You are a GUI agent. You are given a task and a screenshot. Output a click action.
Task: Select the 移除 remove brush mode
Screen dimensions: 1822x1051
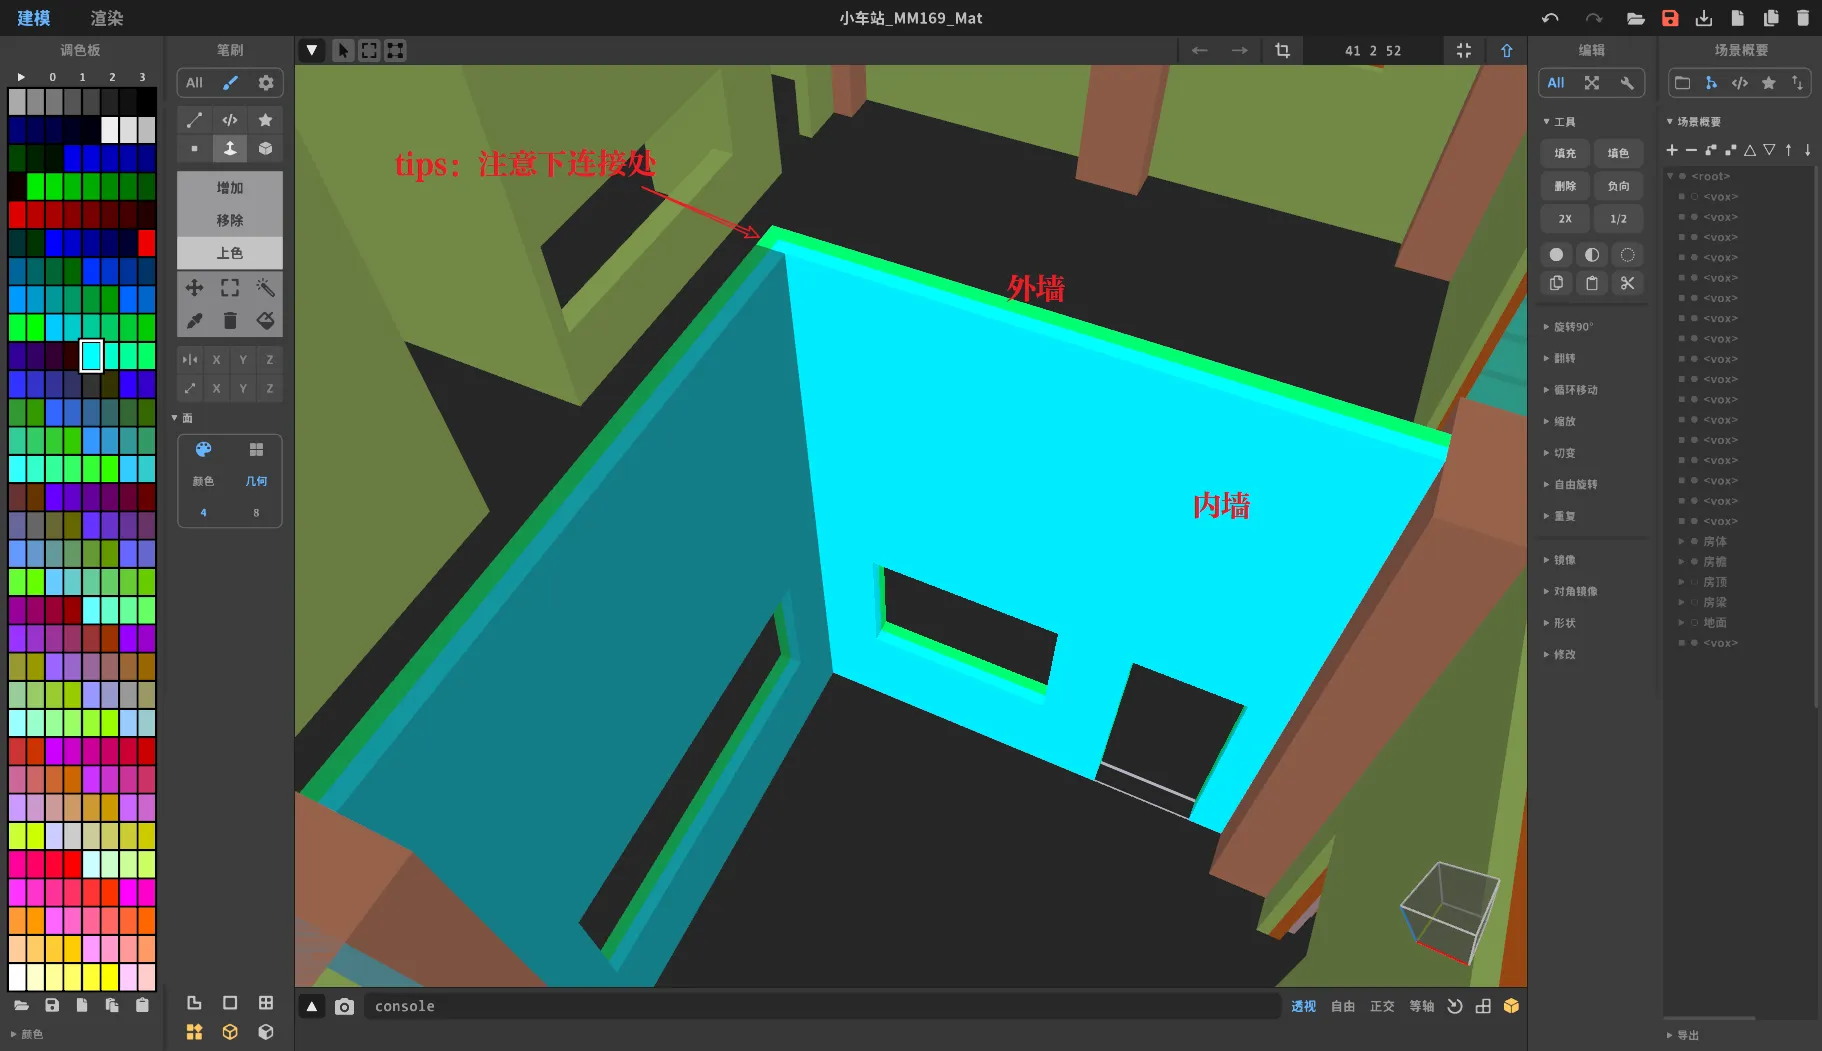(x=229, y=220)
